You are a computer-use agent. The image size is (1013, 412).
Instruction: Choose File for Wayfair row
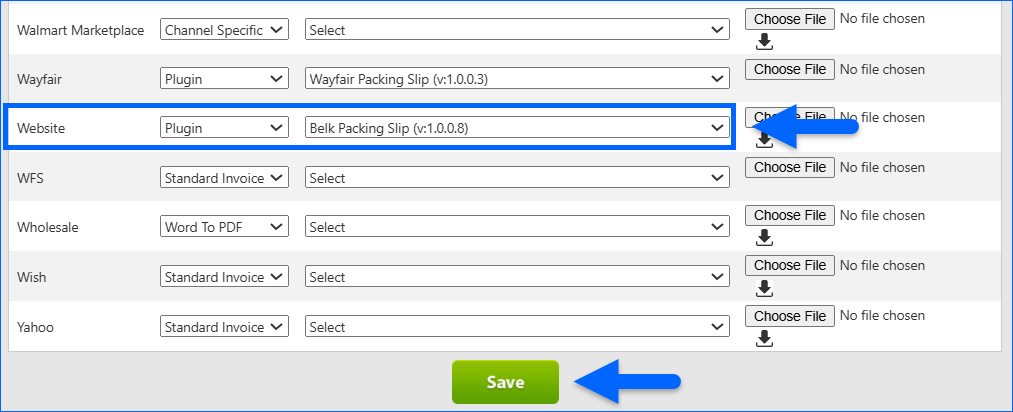(790, 69)
